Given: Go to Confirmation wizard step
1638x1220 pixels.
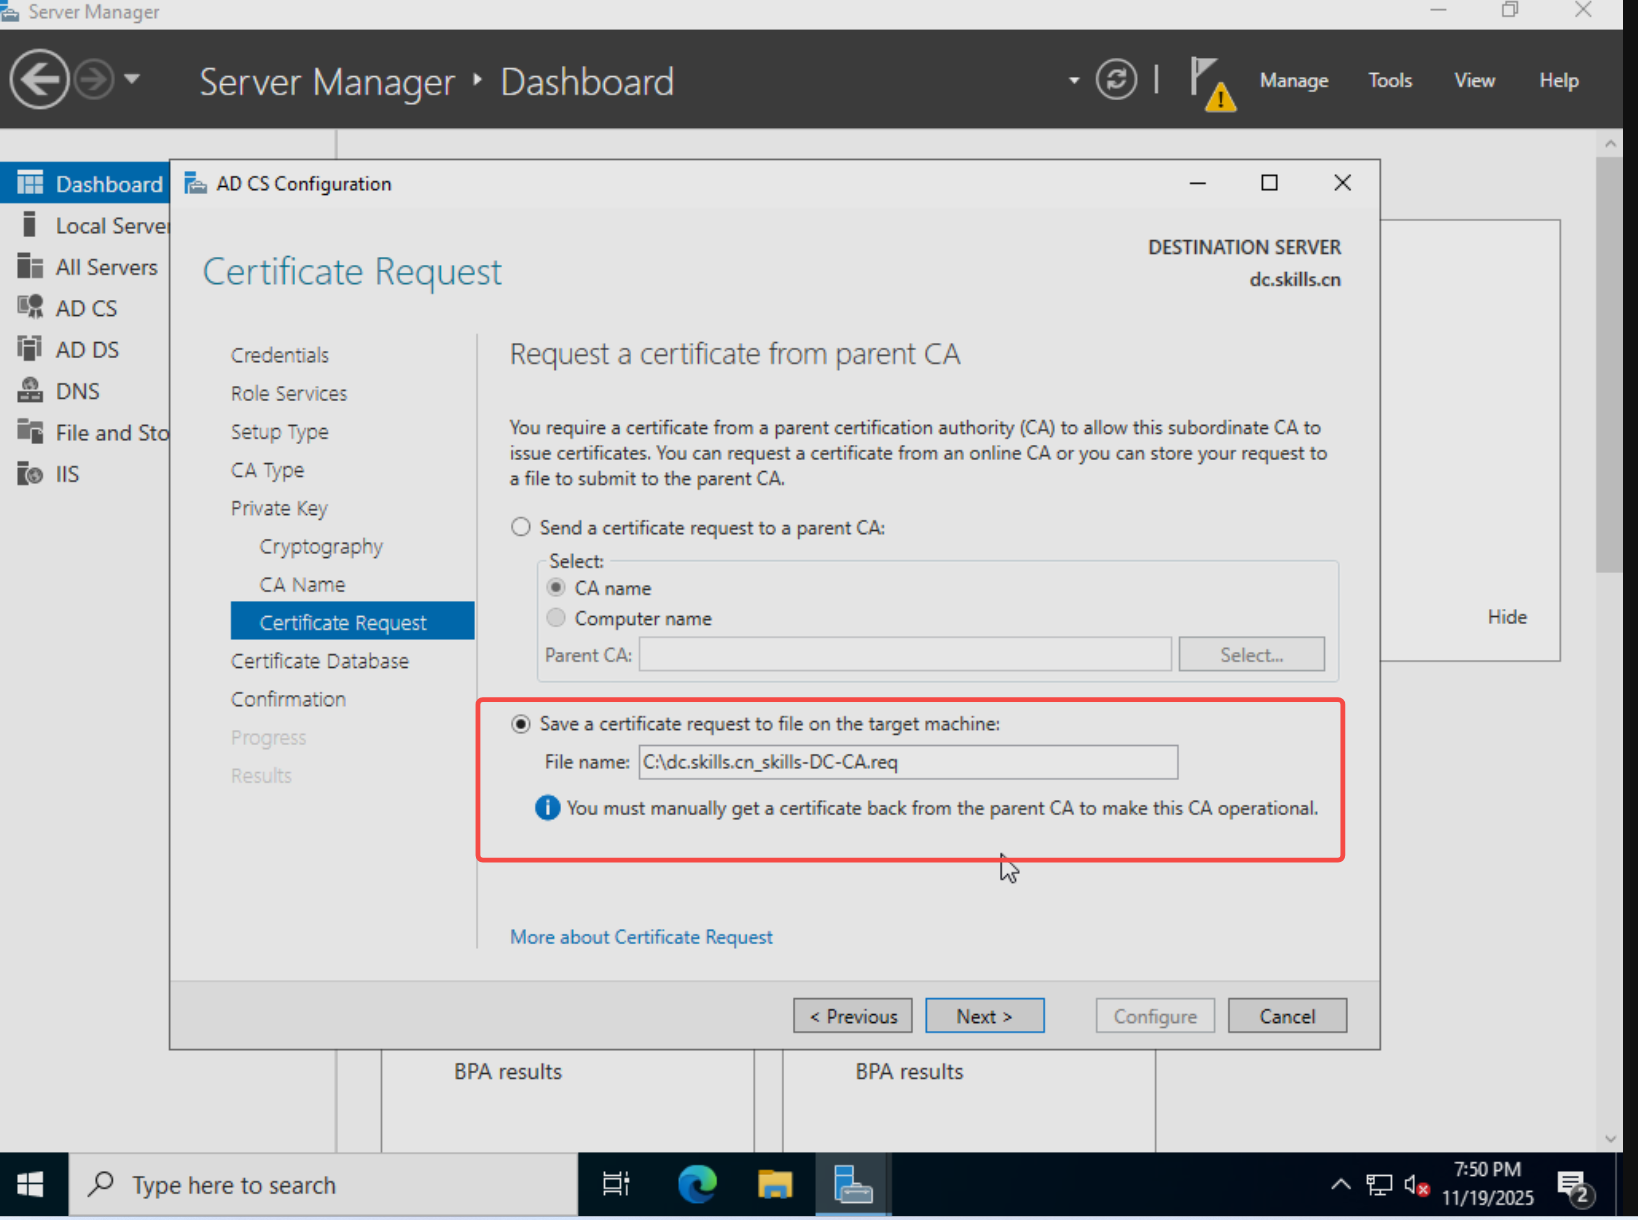Looking at the screenshot, I should [288, 699].
